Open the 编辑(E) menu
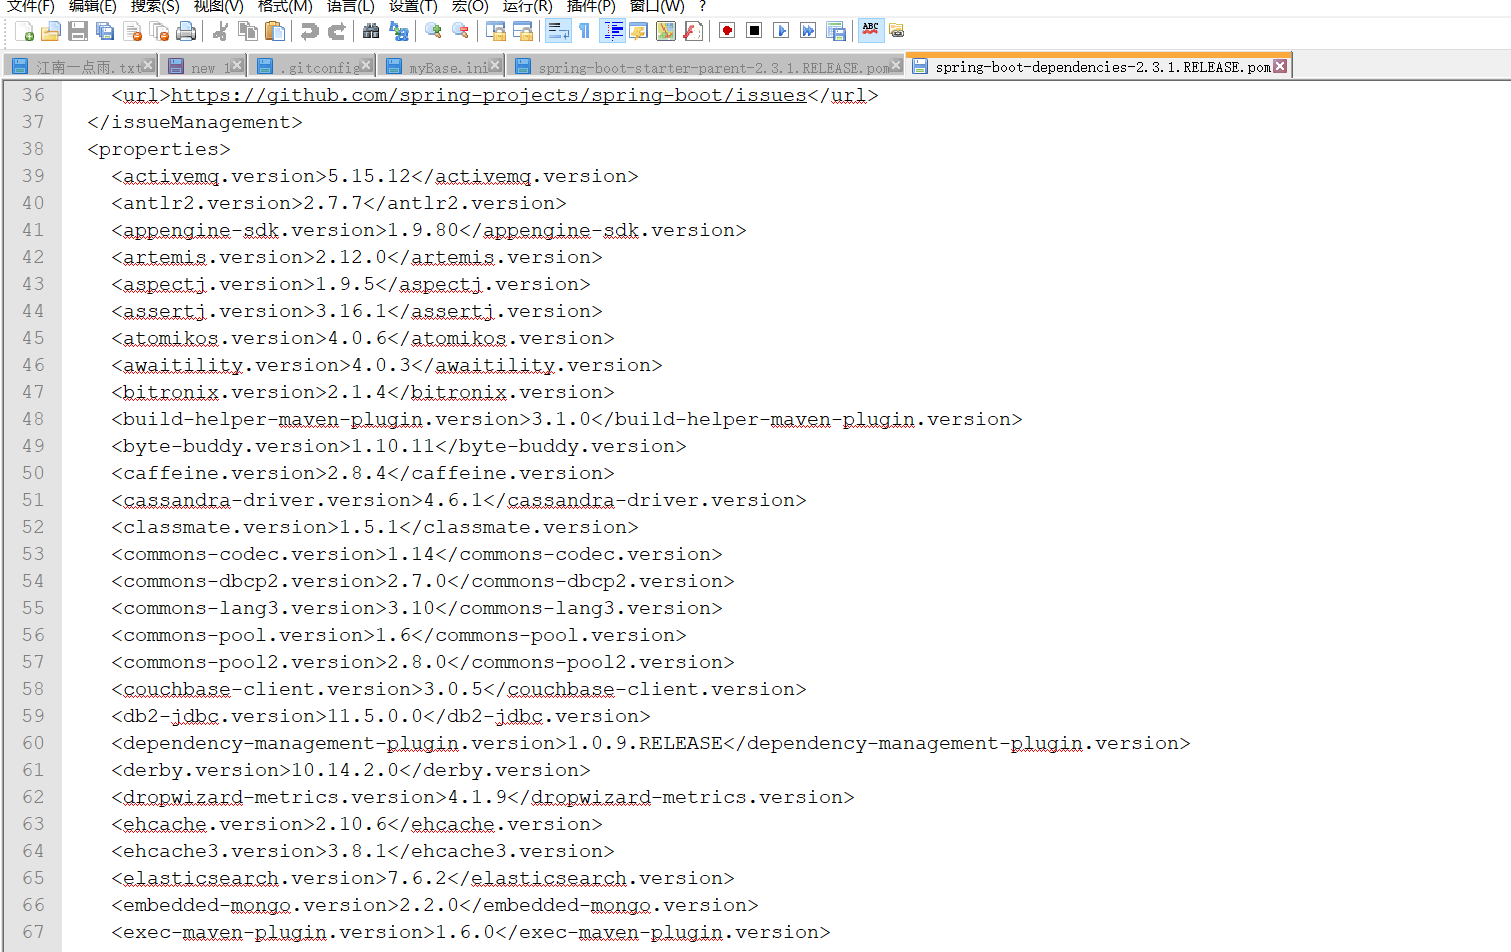The height and width of the screenshot is (952, 1511). (x=93, y=7)
